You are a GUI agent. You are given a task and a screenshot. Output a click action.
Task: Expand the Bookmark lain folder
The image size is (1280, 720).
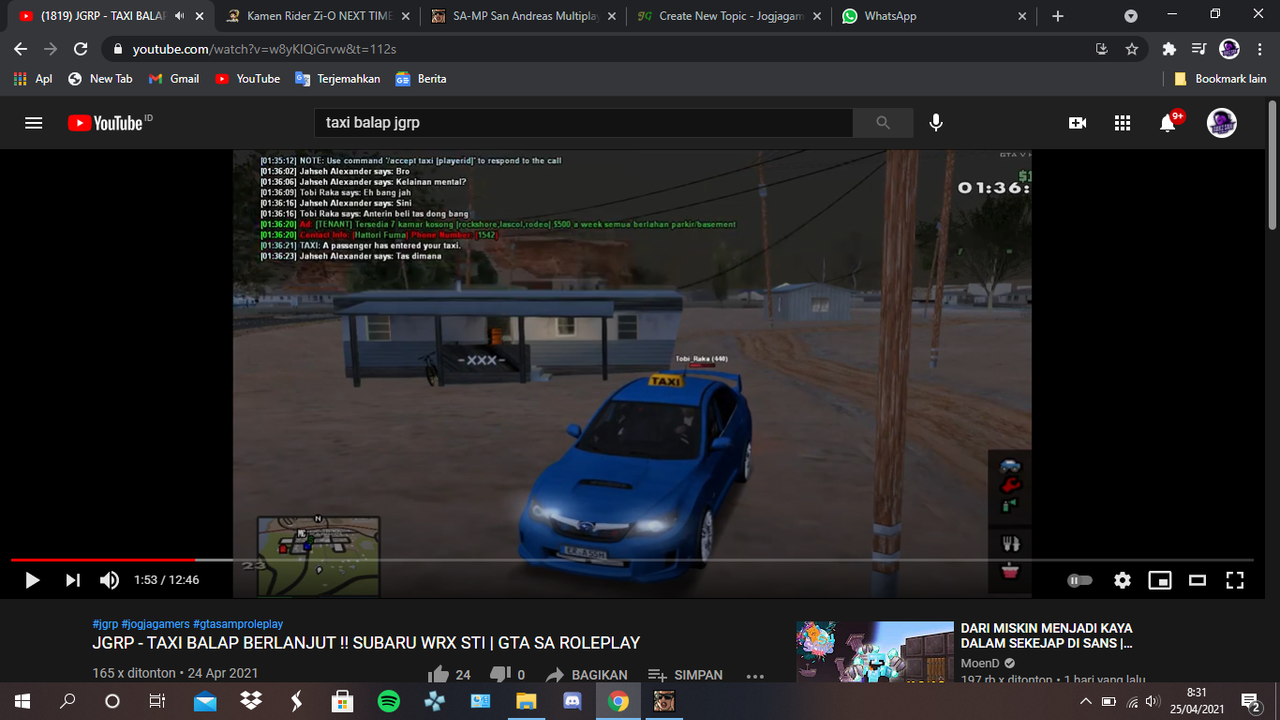1220,78
